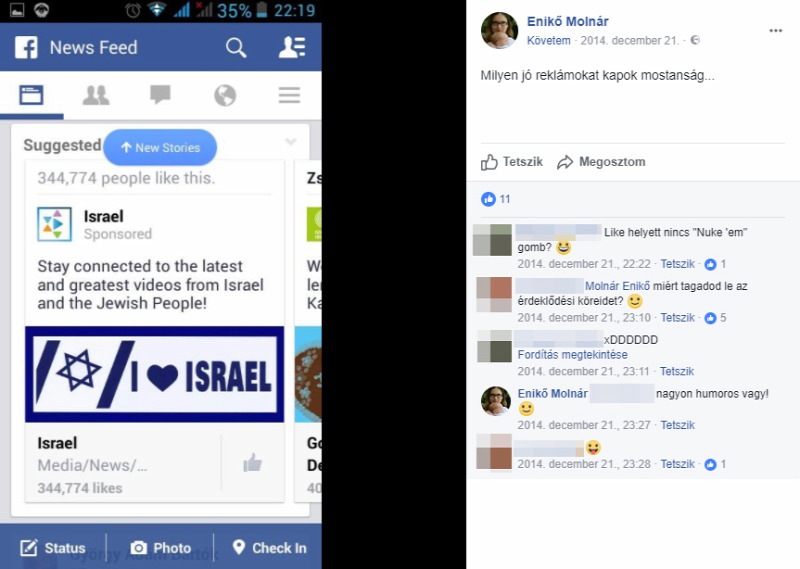Image resolution: width=800 pixels, height=569 pixels.
Task: Open the hamburger menu icon
Action: pos(289,95)
